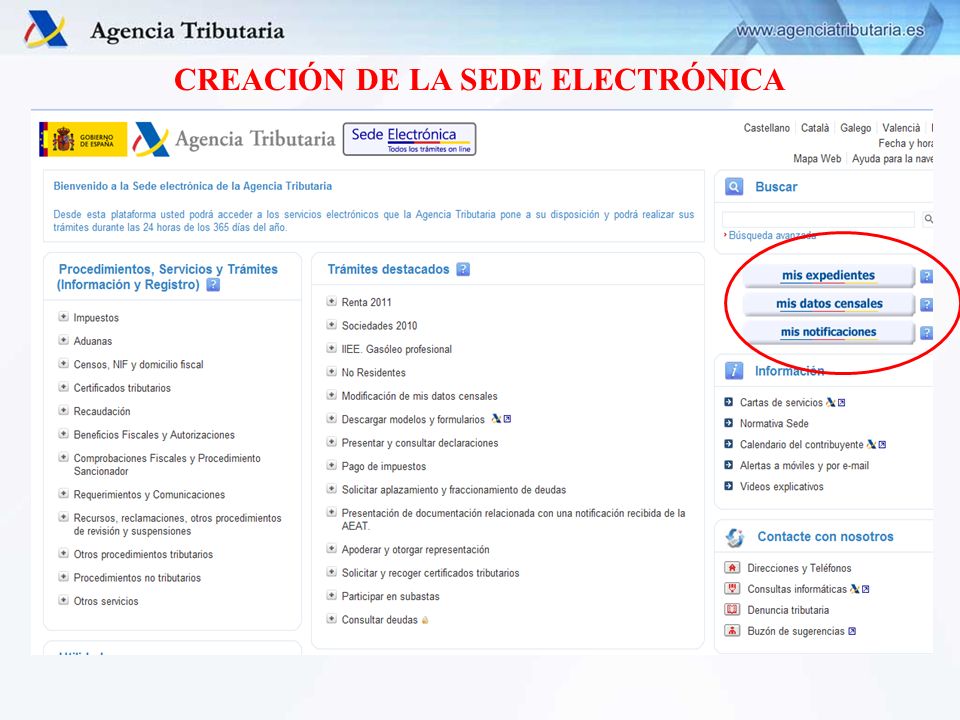Open help icon beside mis expedientes

coord(927,276)
